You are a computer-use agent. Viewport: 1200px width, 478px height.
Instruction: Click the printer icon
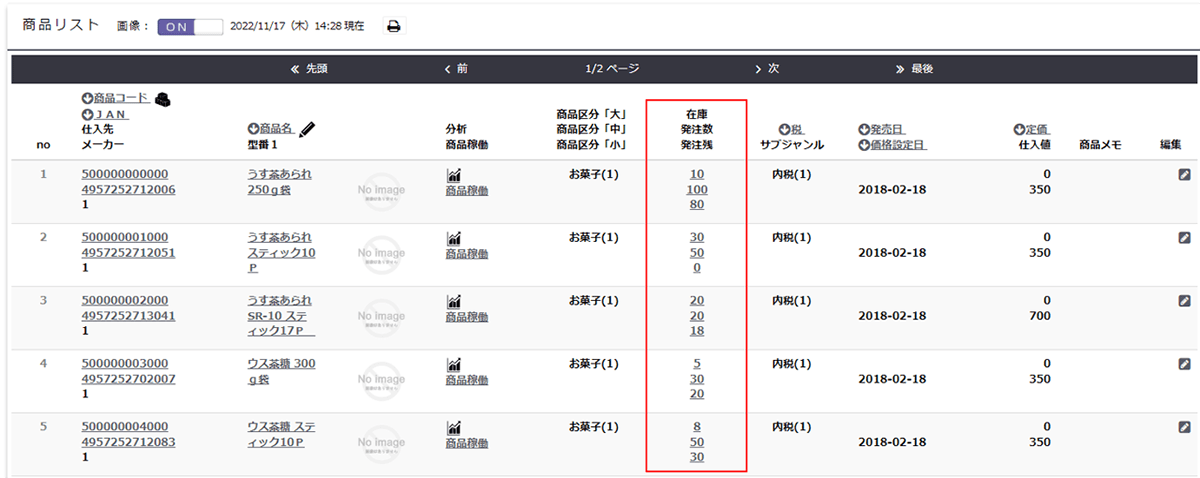point(394,26)
